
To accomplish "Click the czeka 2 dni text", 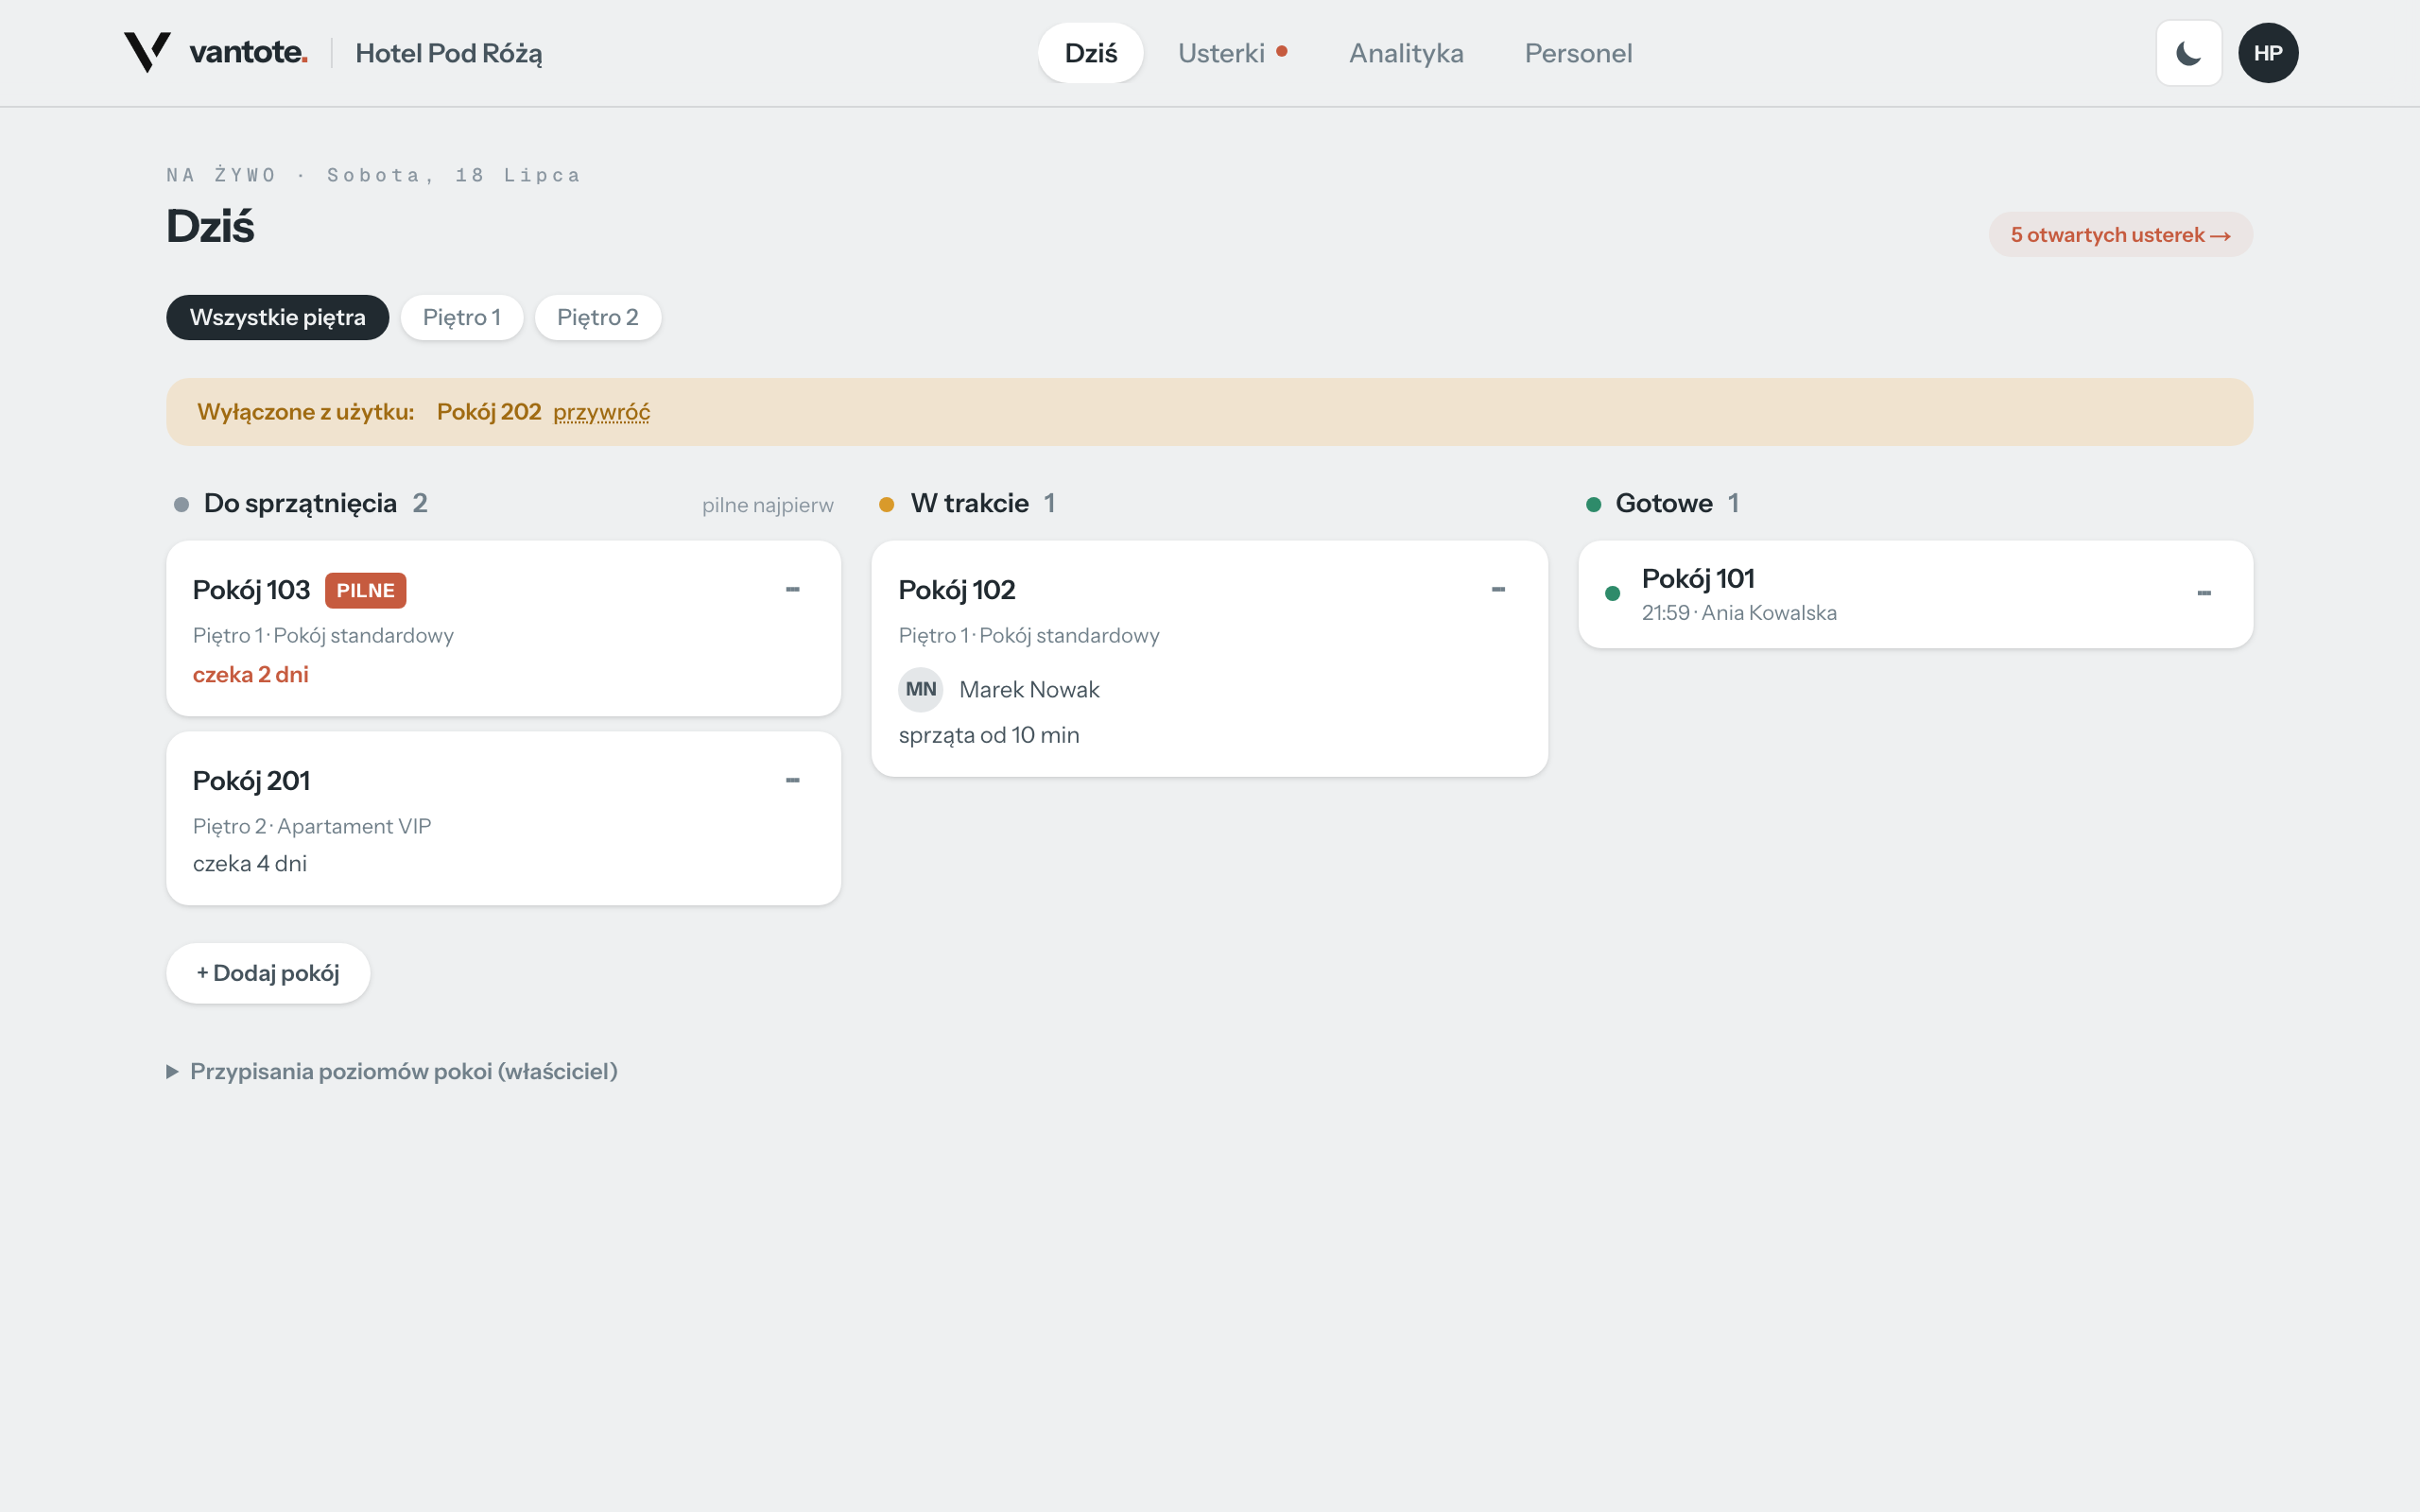I will point(250,675).
